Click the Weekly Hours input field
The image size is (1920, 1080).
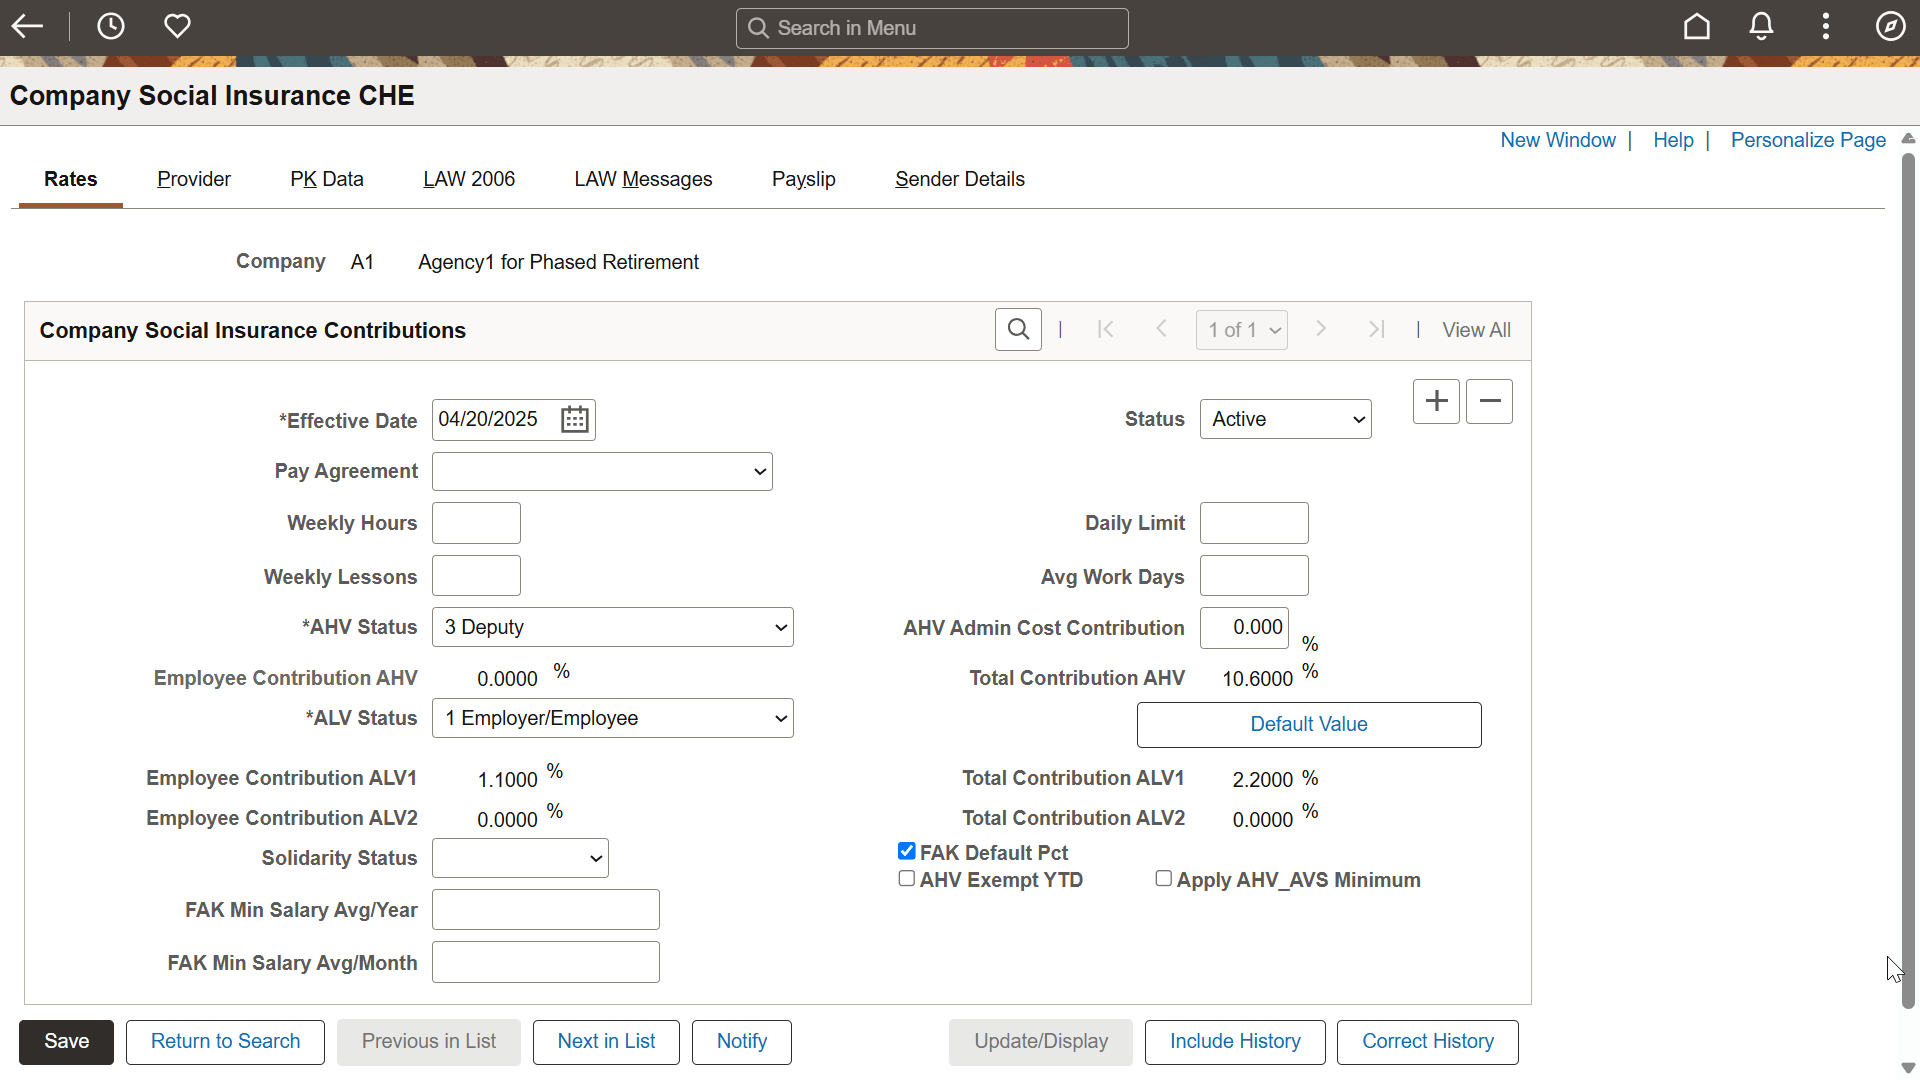coord(476,524)
